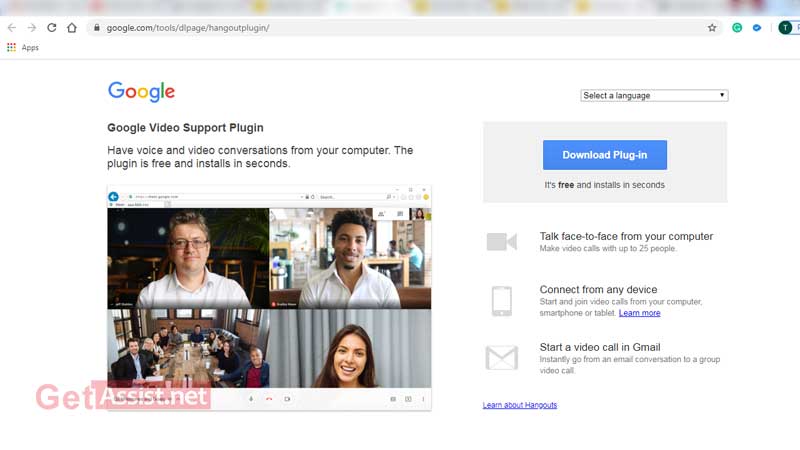Viewport: 800px width, 450px height.
Task: Click the envelope icon beside Gmail video call
Action: 501,358
